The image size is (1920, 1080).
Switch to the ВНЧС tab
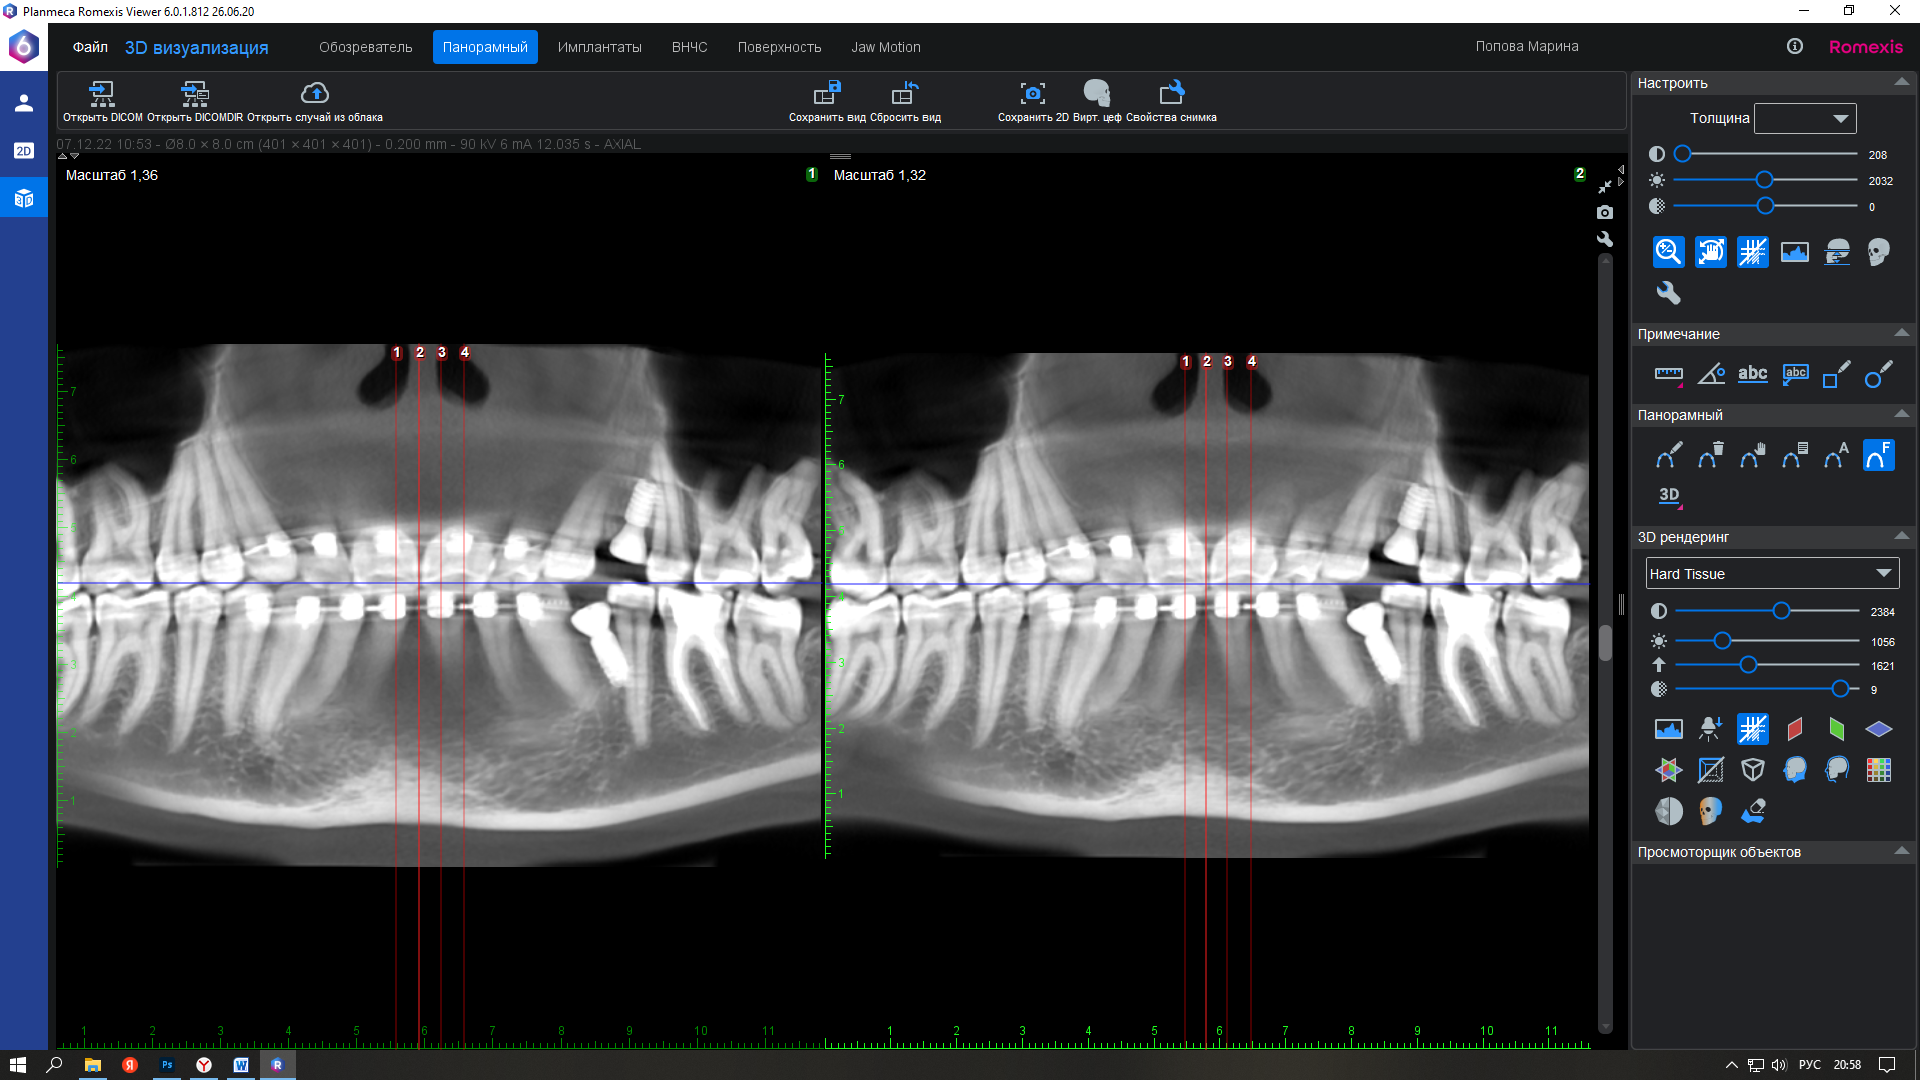[689, 47]
